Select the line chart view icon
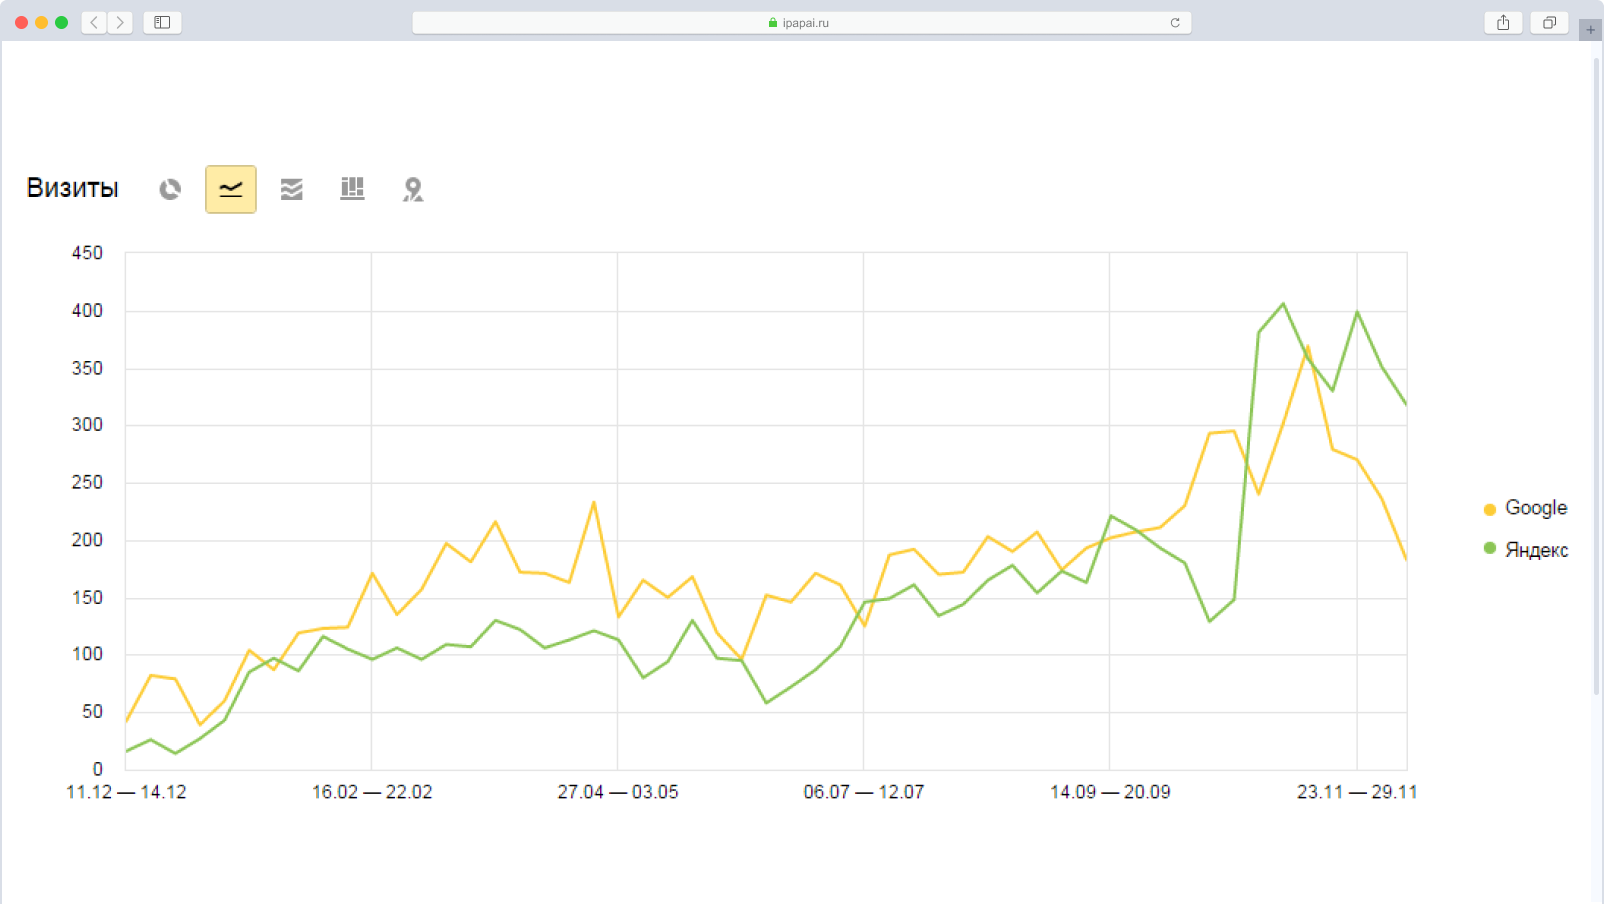 coord(231,189)
